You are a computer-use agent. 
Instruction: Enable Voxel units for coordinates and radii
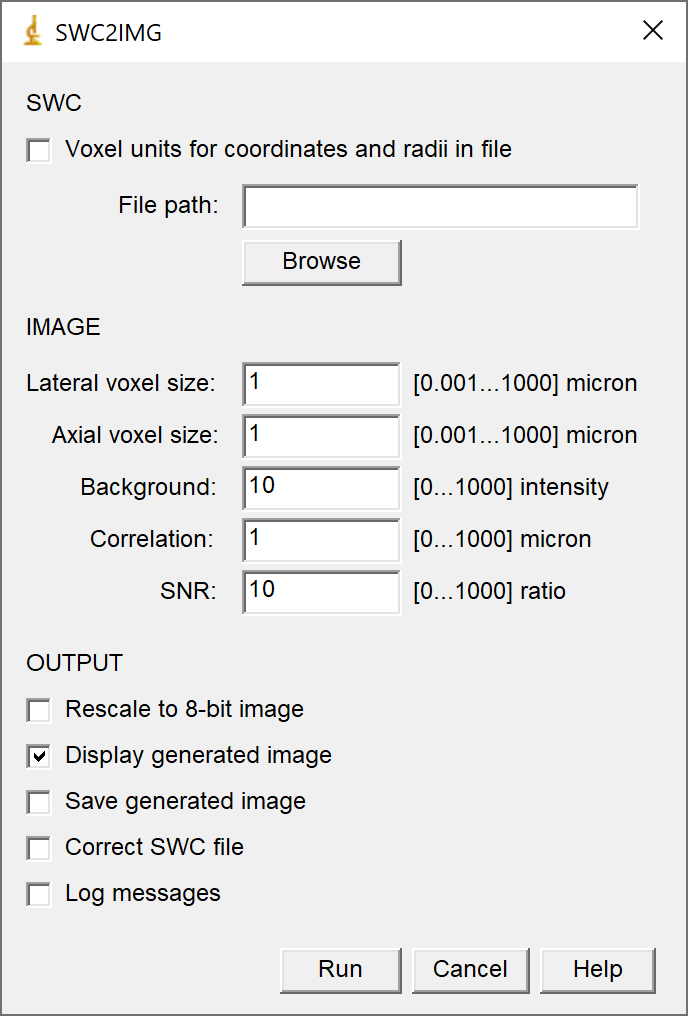37,150
